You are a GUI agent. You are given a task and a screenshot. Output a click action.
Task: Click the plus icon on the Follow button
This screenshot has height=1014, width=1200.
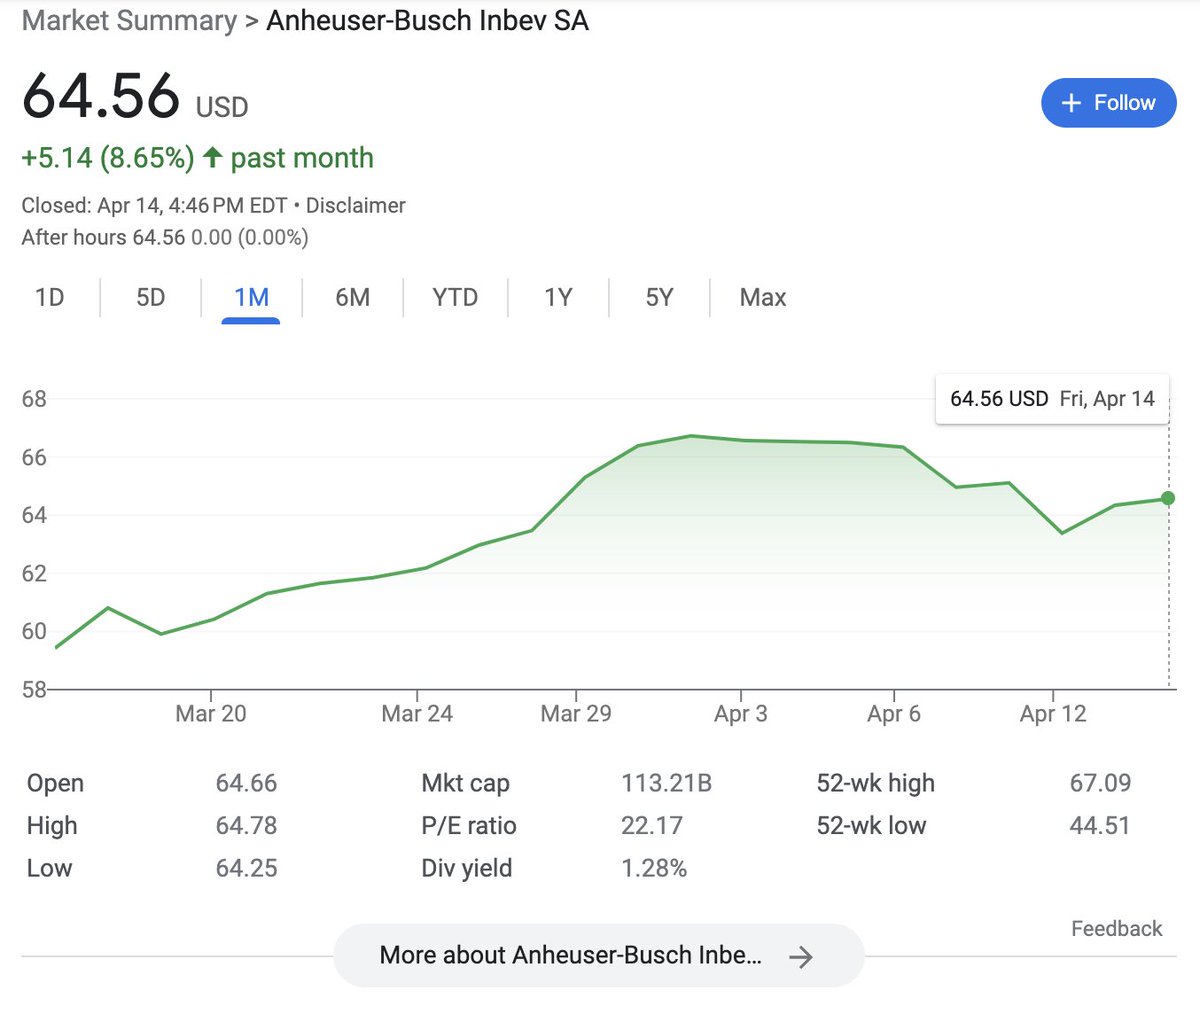pos(1071,103)
